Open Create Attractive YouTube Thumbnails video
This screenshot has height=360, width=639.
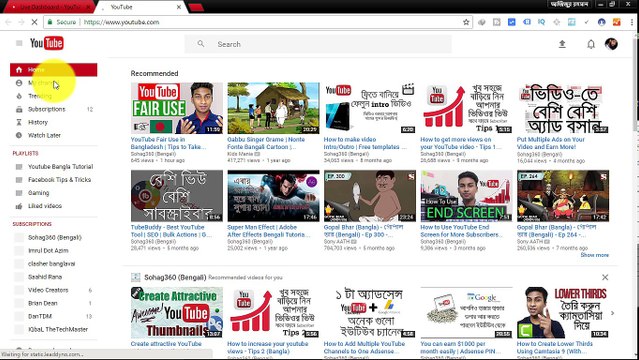tap(177, 313)
